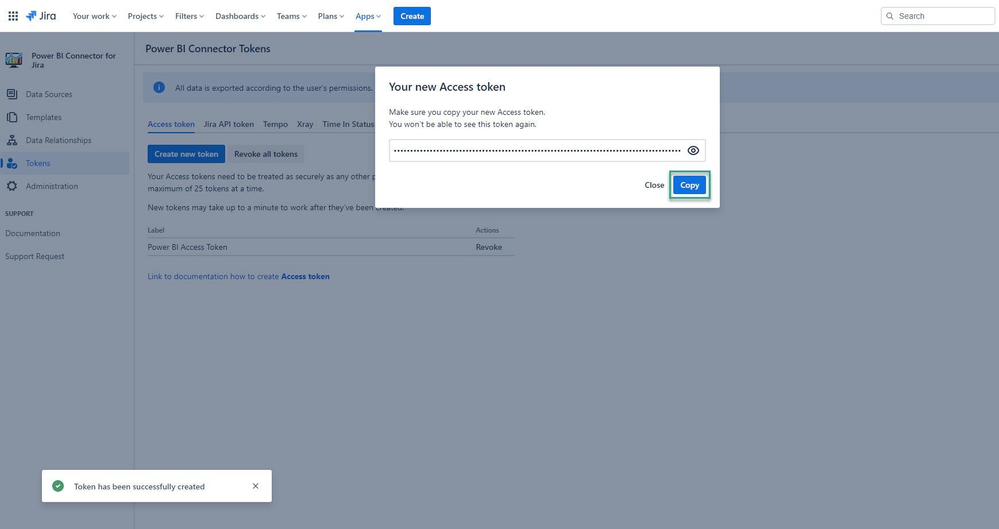Open the Support Request link
Screen dimensions: 999x529
(x=34, y=256)
